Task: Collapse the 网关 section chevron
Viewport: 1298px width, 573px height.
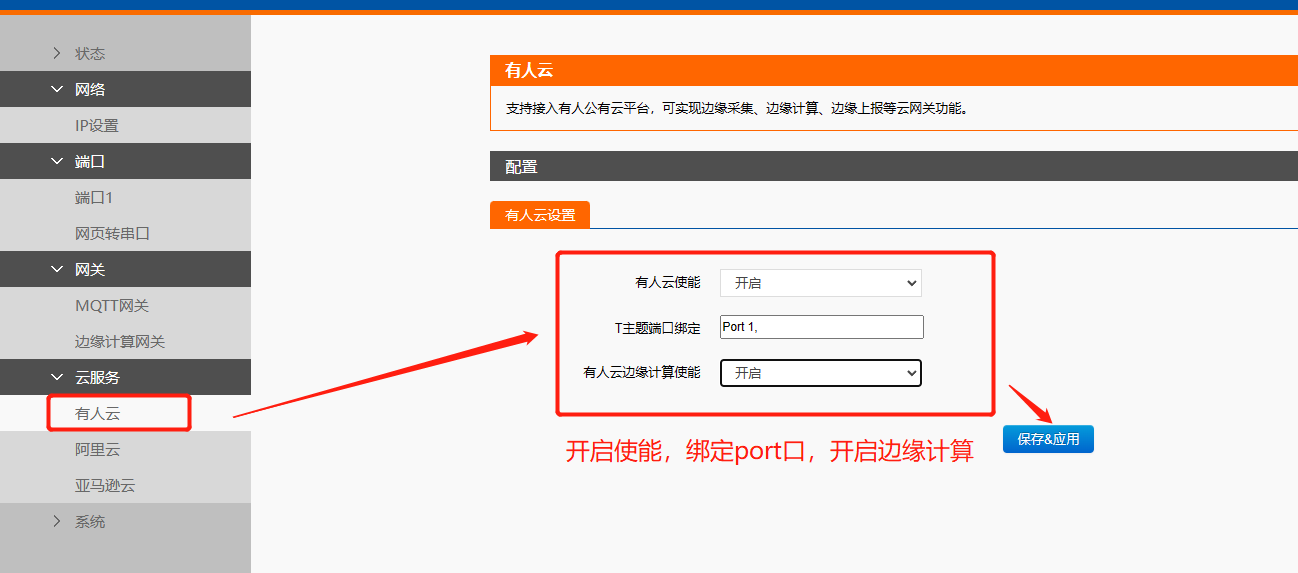Action: 57,269
